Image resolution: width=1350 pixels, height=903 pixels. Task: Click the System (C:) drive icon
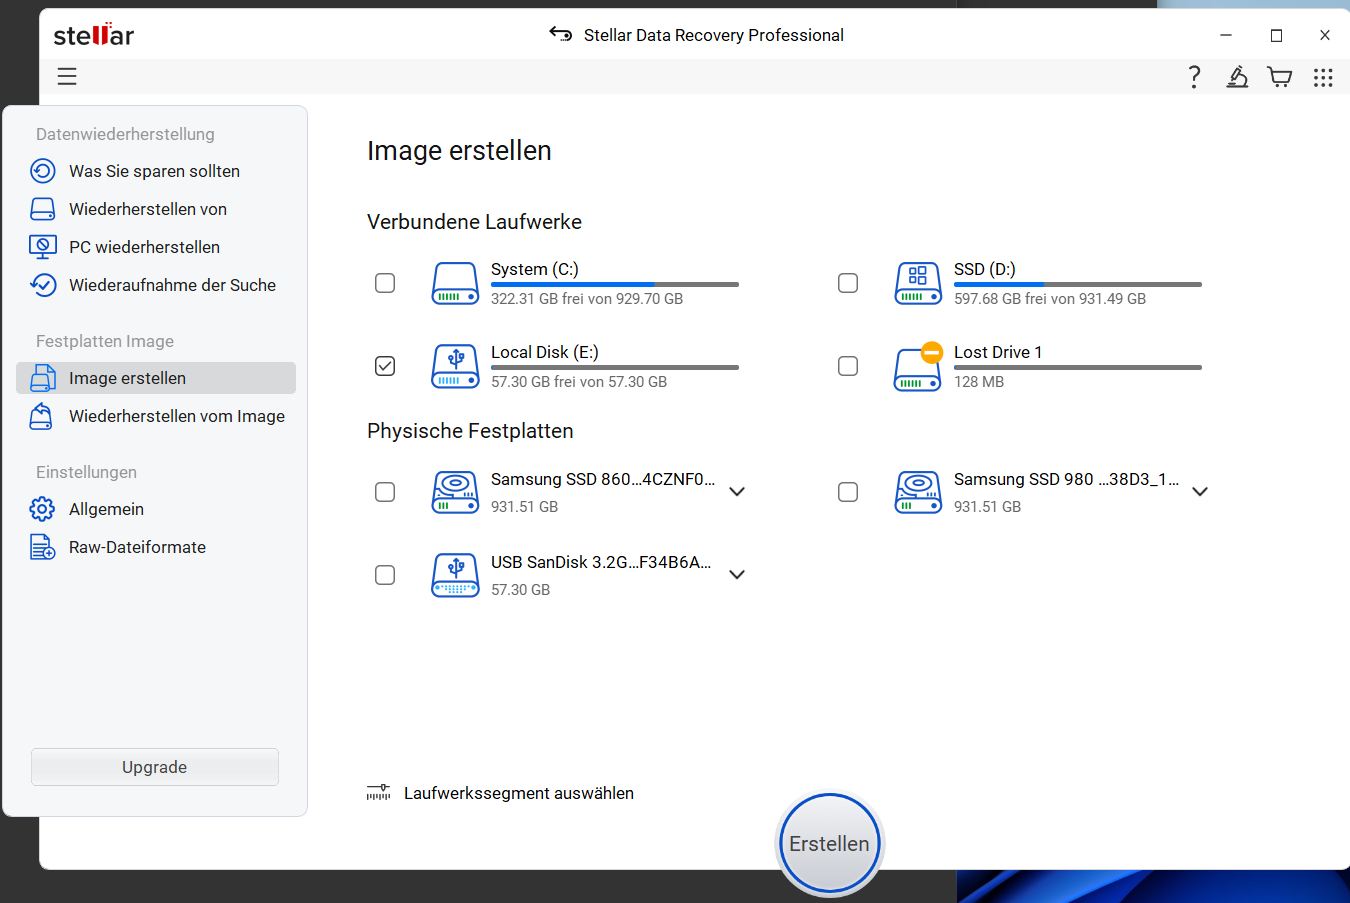[455, 283]
